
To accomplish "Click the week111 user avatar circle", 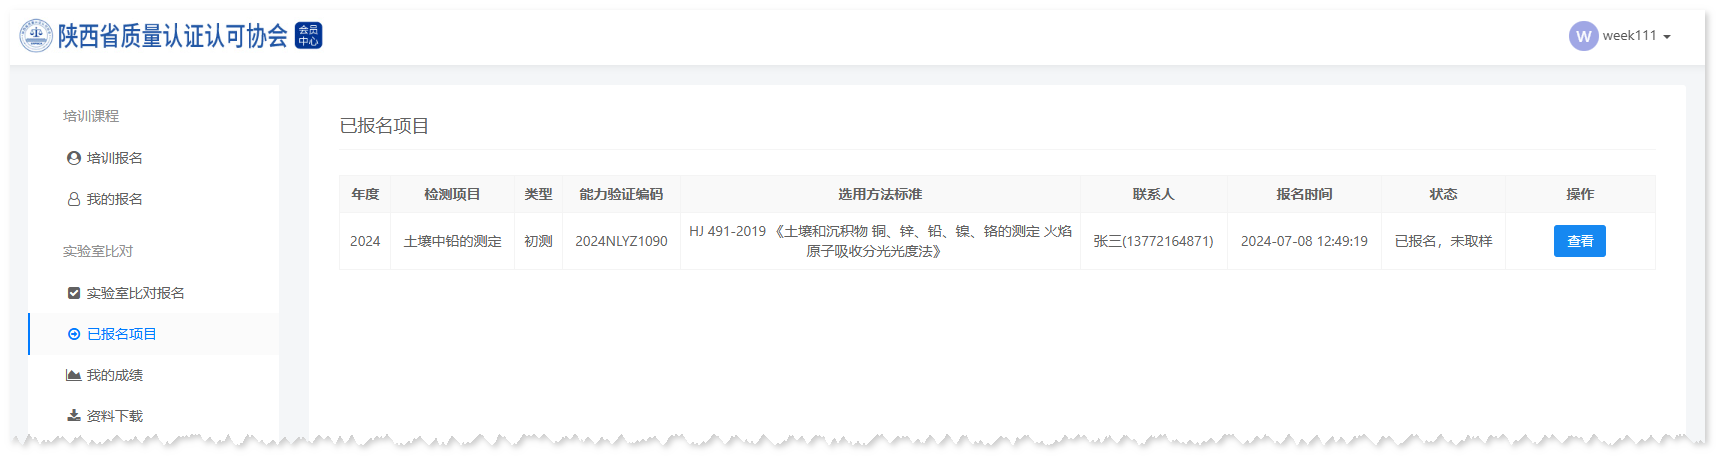I will point(1583,36).
